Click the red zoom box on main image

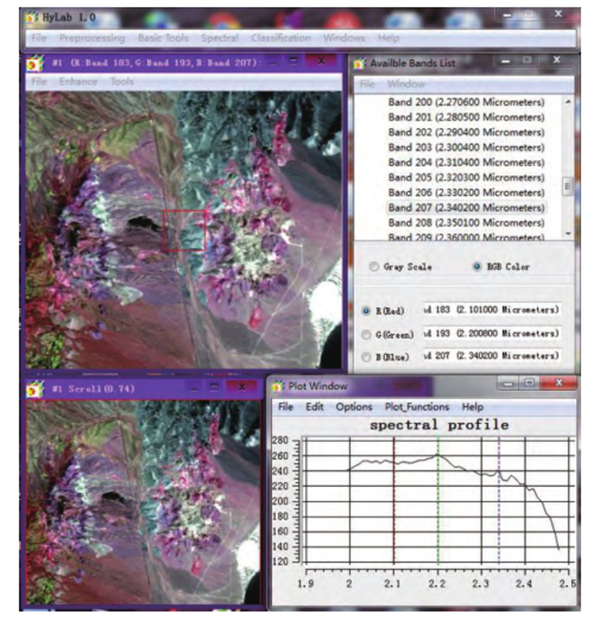coord(184,230)
